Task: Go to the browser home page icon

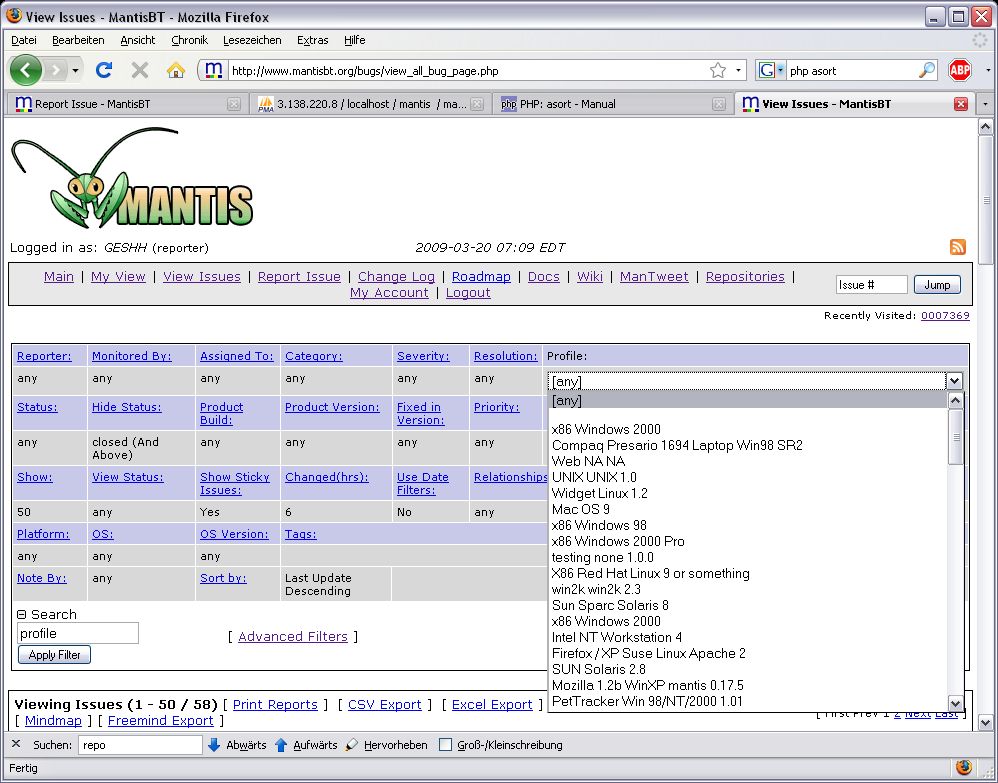Action: pyautogui.click(x=176, y=70)
